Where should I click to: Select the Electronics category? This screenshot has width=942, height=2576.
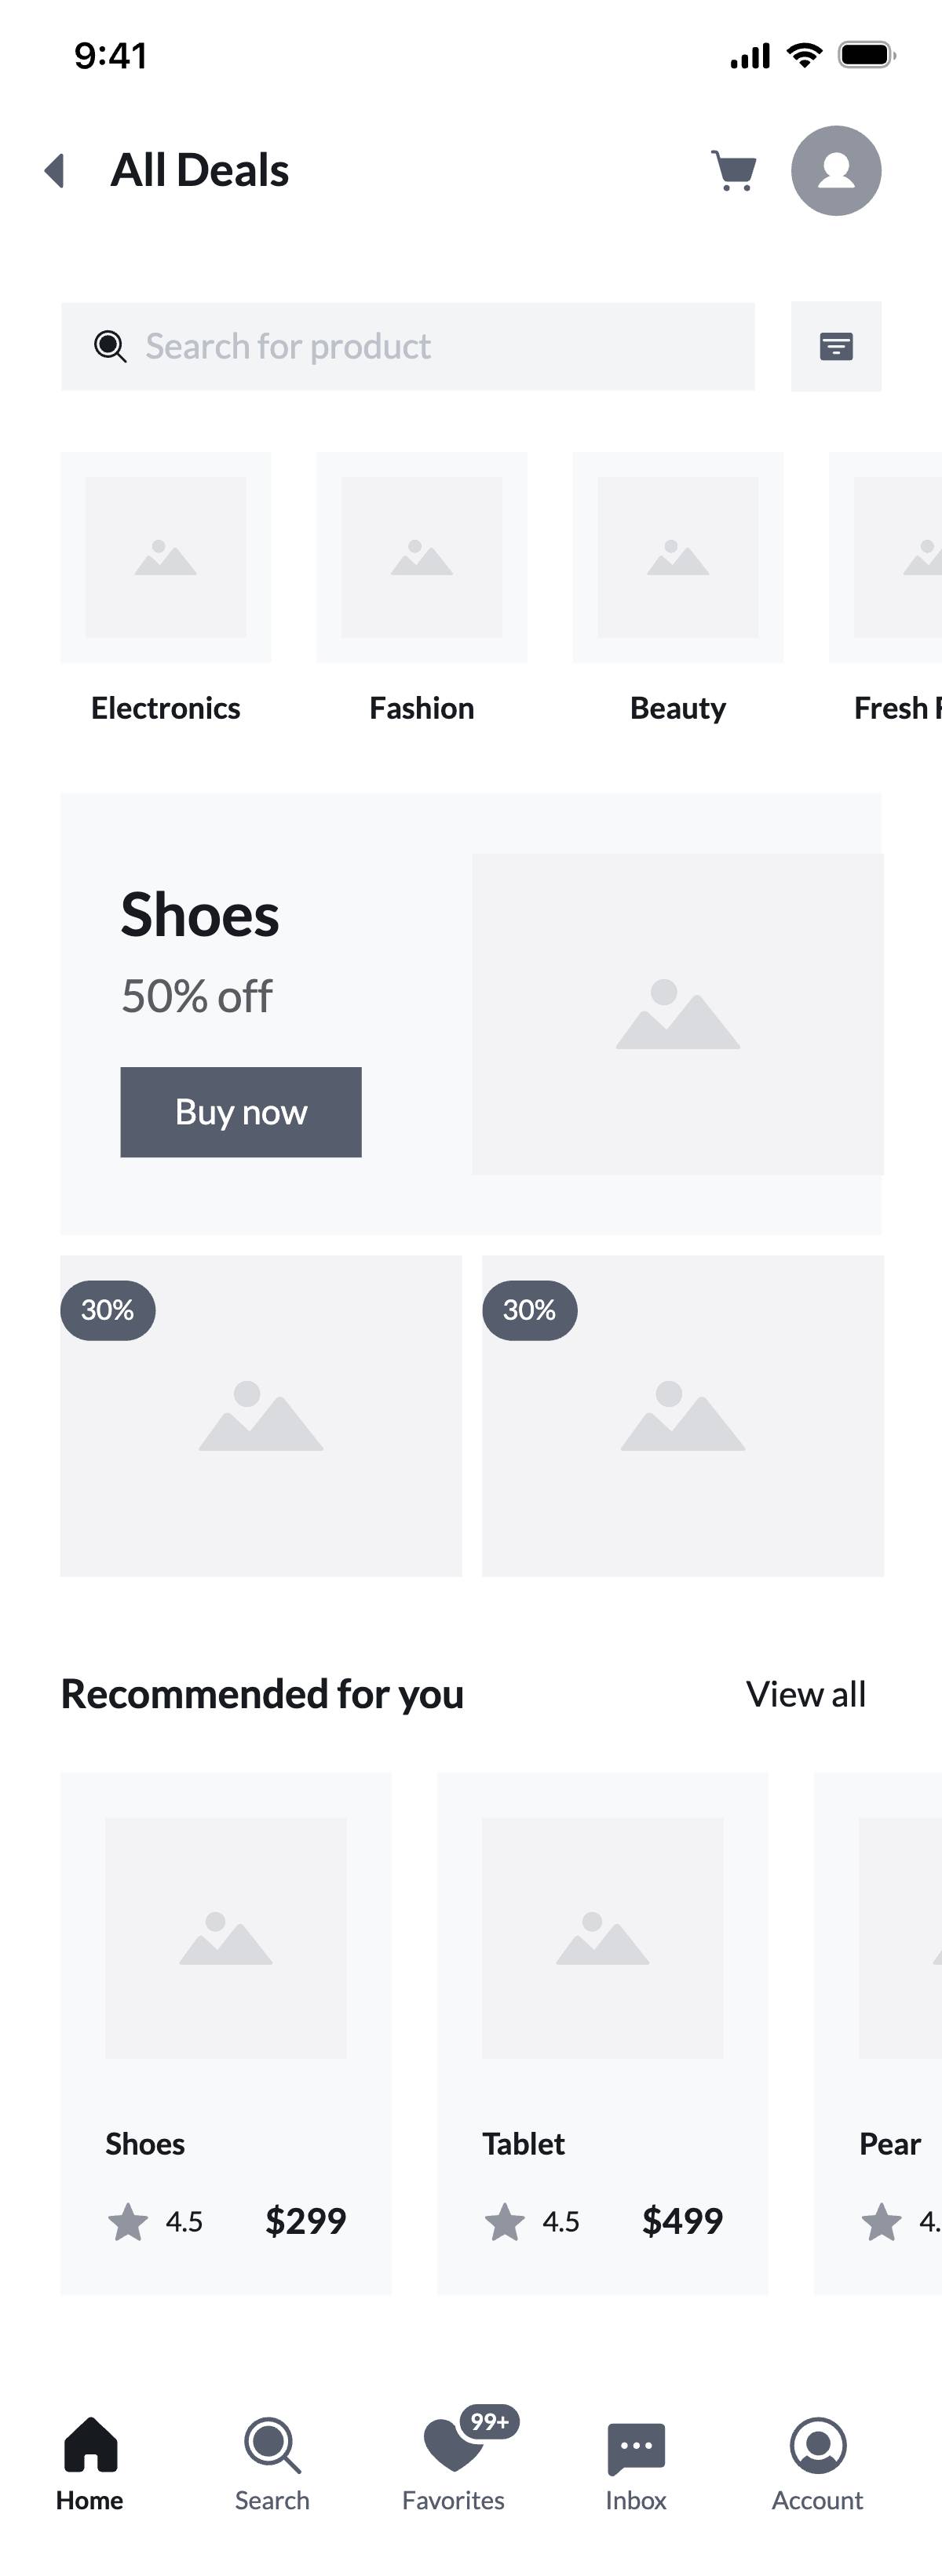pos(166,588)
